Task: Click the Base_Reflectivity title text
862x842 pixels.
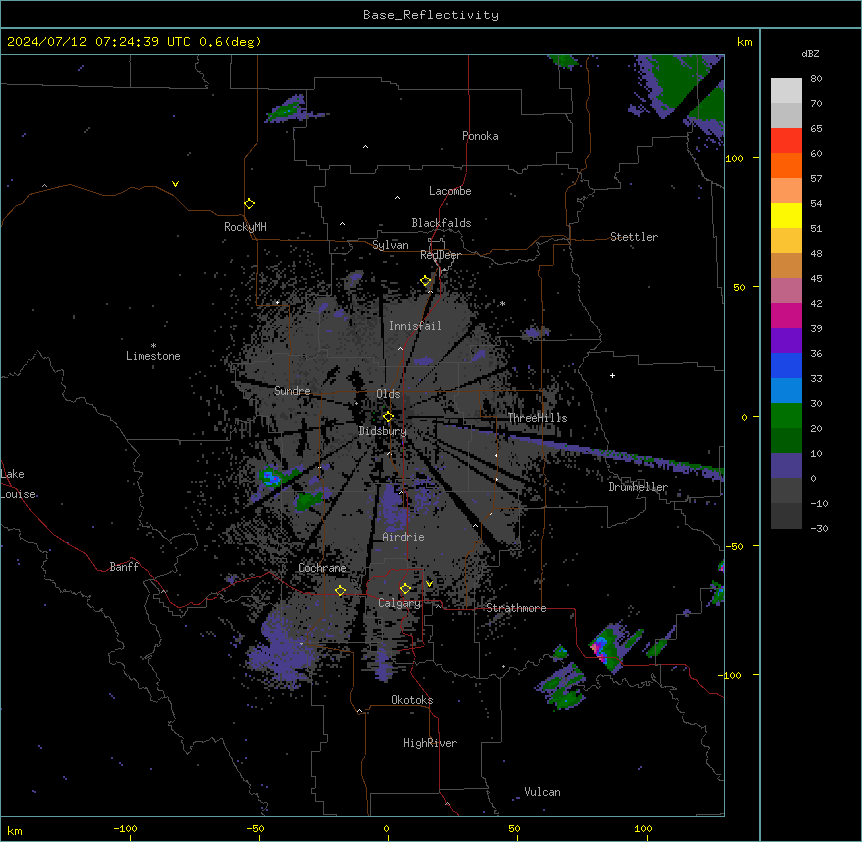Action: tap(431, 15)
